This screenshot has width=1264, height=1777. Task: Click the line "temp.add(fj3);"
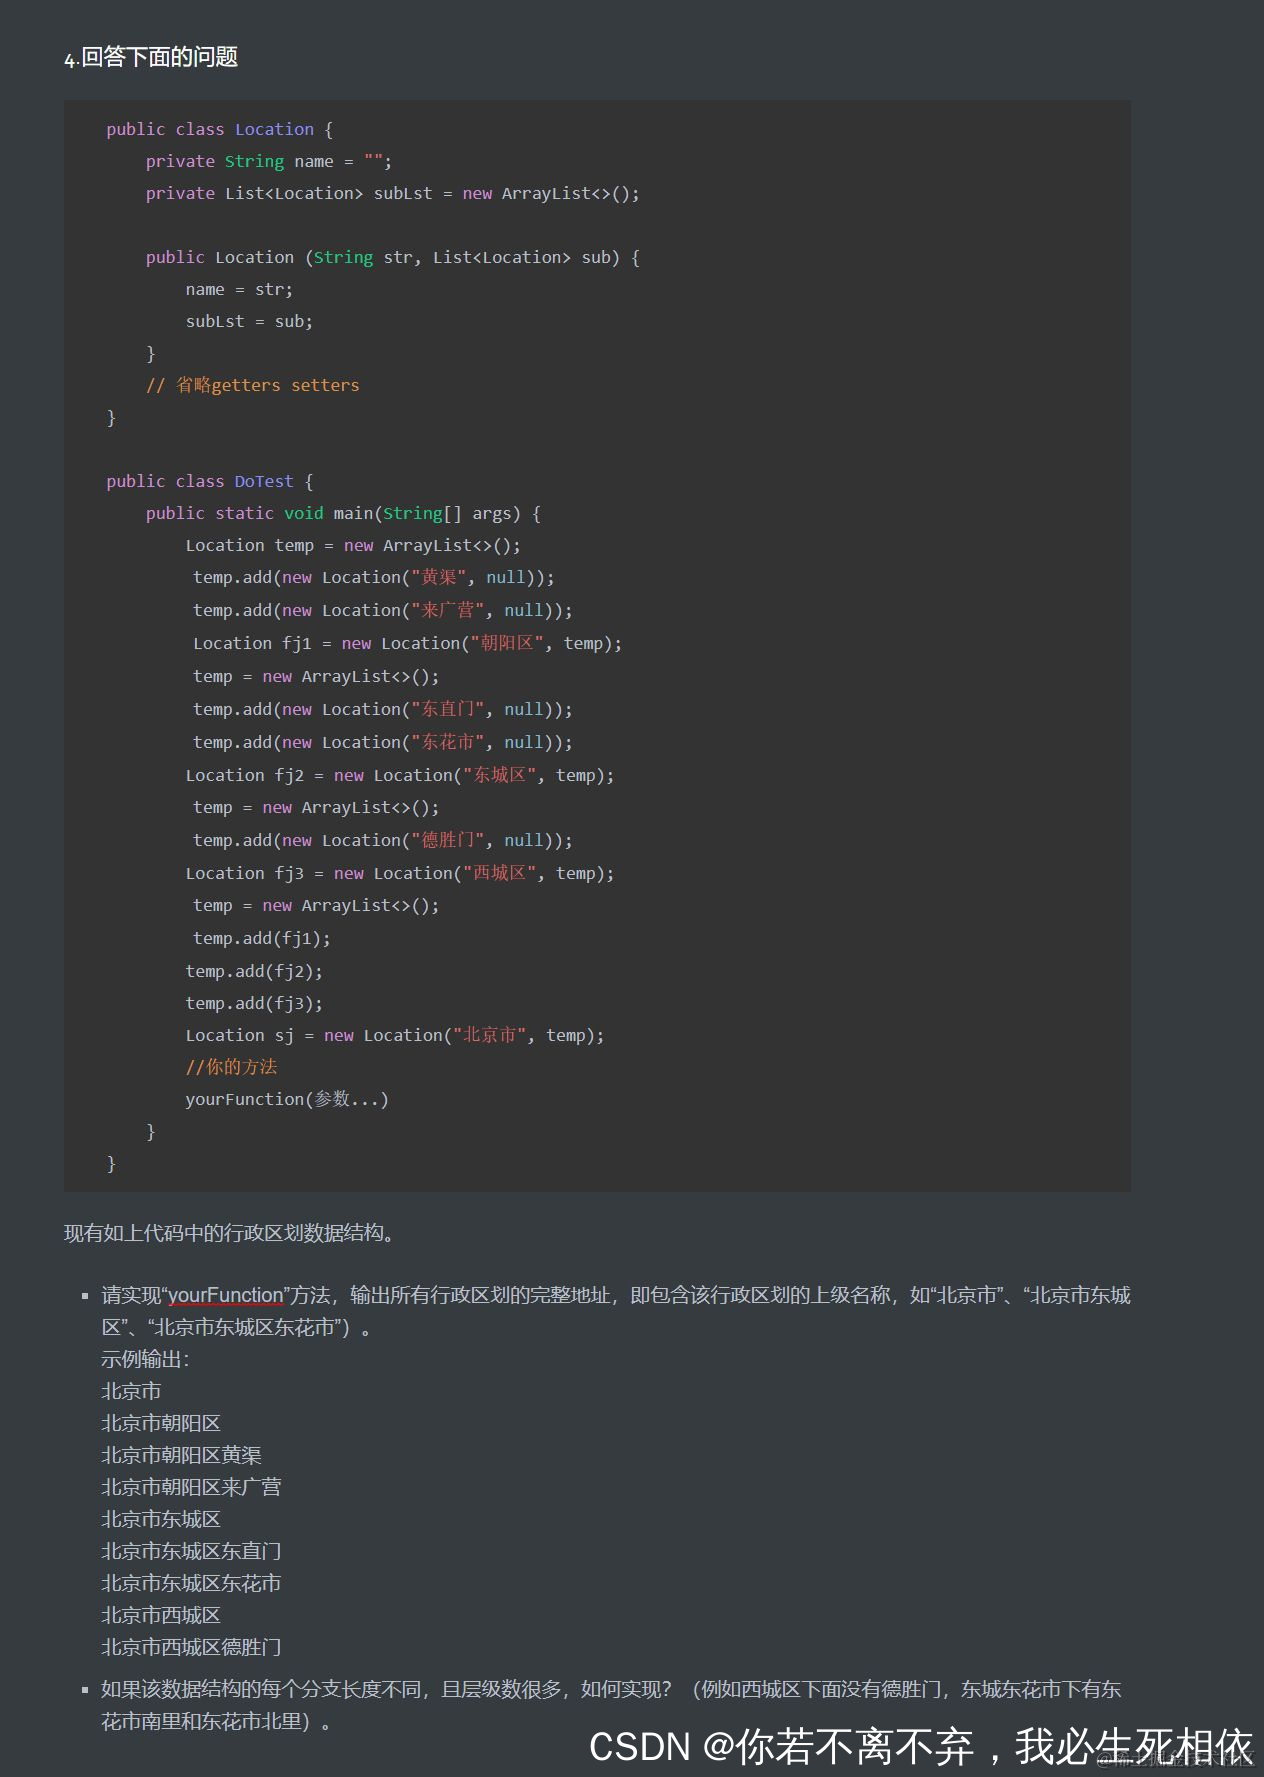click(254, 1003)
